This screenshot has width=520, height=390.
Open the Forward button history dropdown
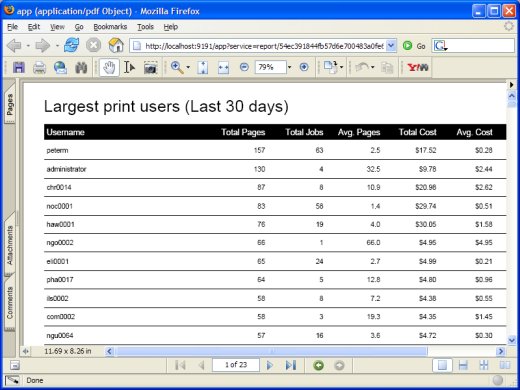coord(57,45)
